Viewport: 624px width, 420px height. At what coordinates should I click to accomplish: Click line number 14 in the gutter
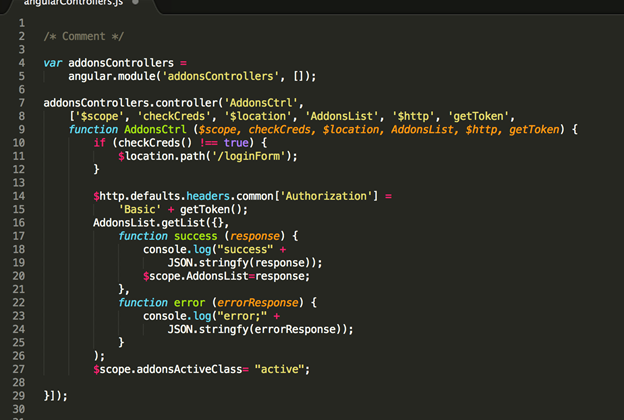click(19, 196)
